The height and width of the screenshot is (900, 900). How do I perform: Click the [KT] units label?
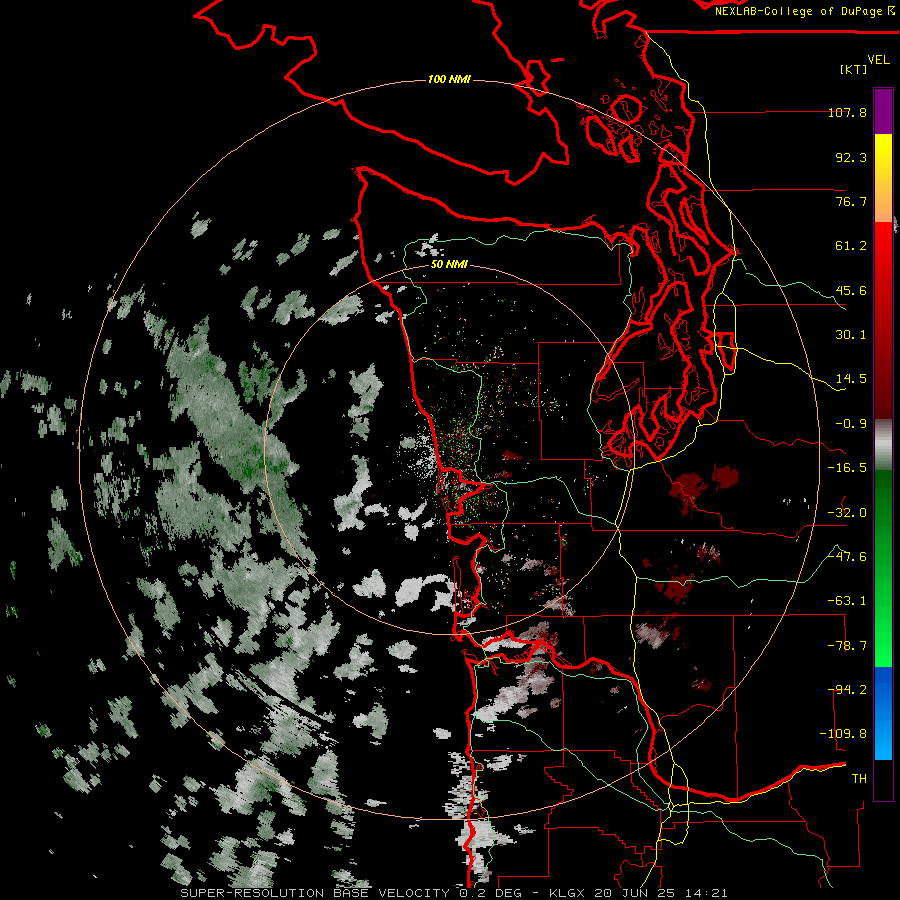[854, 69]
